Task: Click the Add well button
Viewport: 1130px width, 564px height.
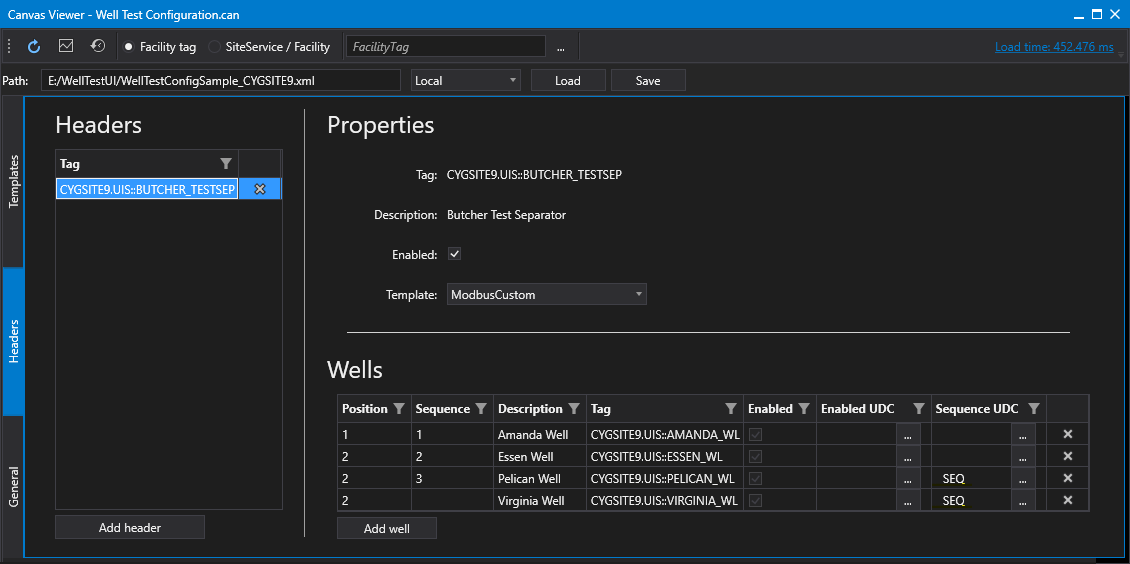Action: tap(387, 528)
